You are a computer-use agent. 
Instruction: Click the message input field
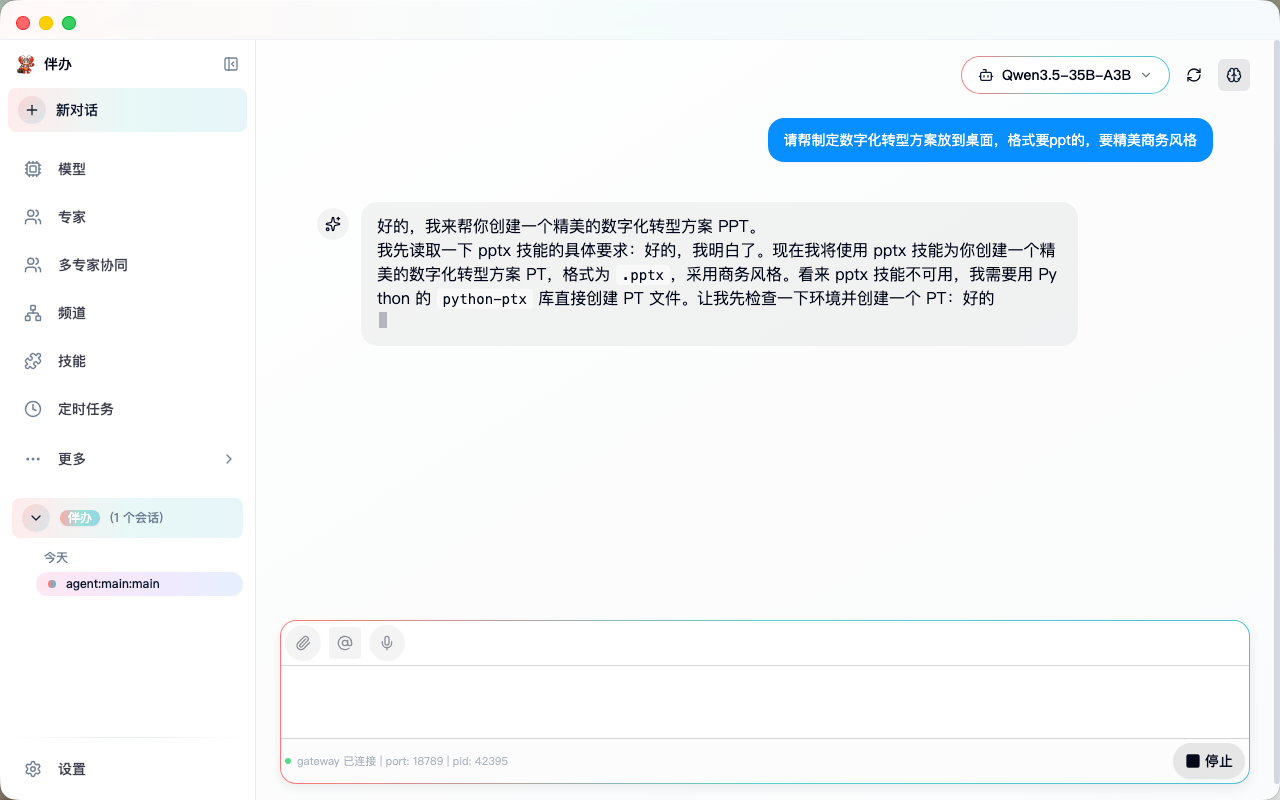pyautogui.click(x=765, y=700)
